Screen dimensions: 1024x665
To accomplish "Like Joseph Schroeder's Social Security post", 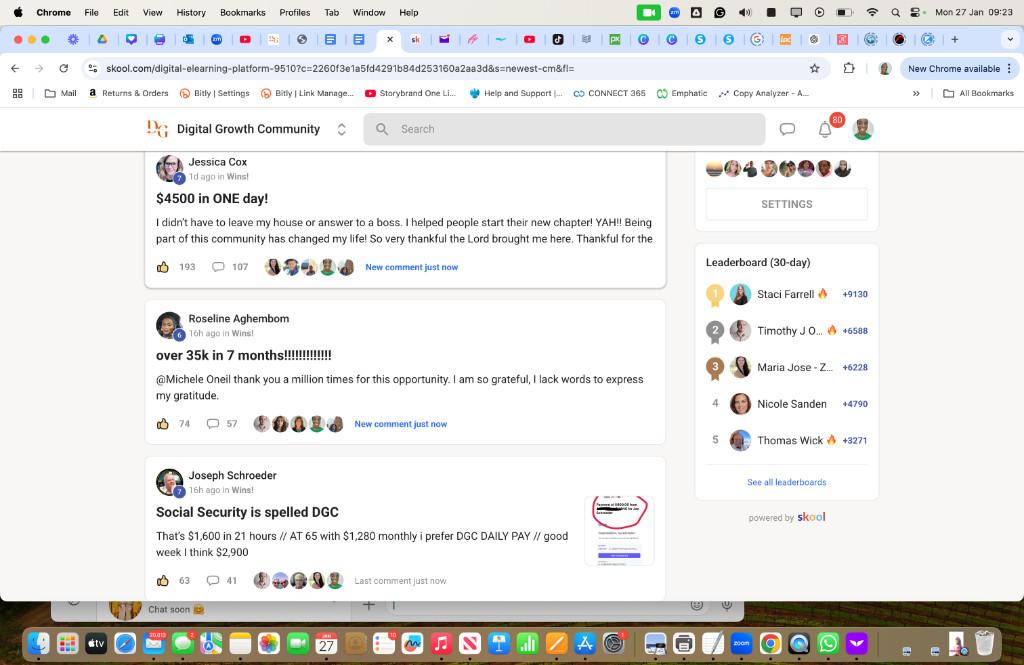I will pyautogui.click(x=163, y=580).
